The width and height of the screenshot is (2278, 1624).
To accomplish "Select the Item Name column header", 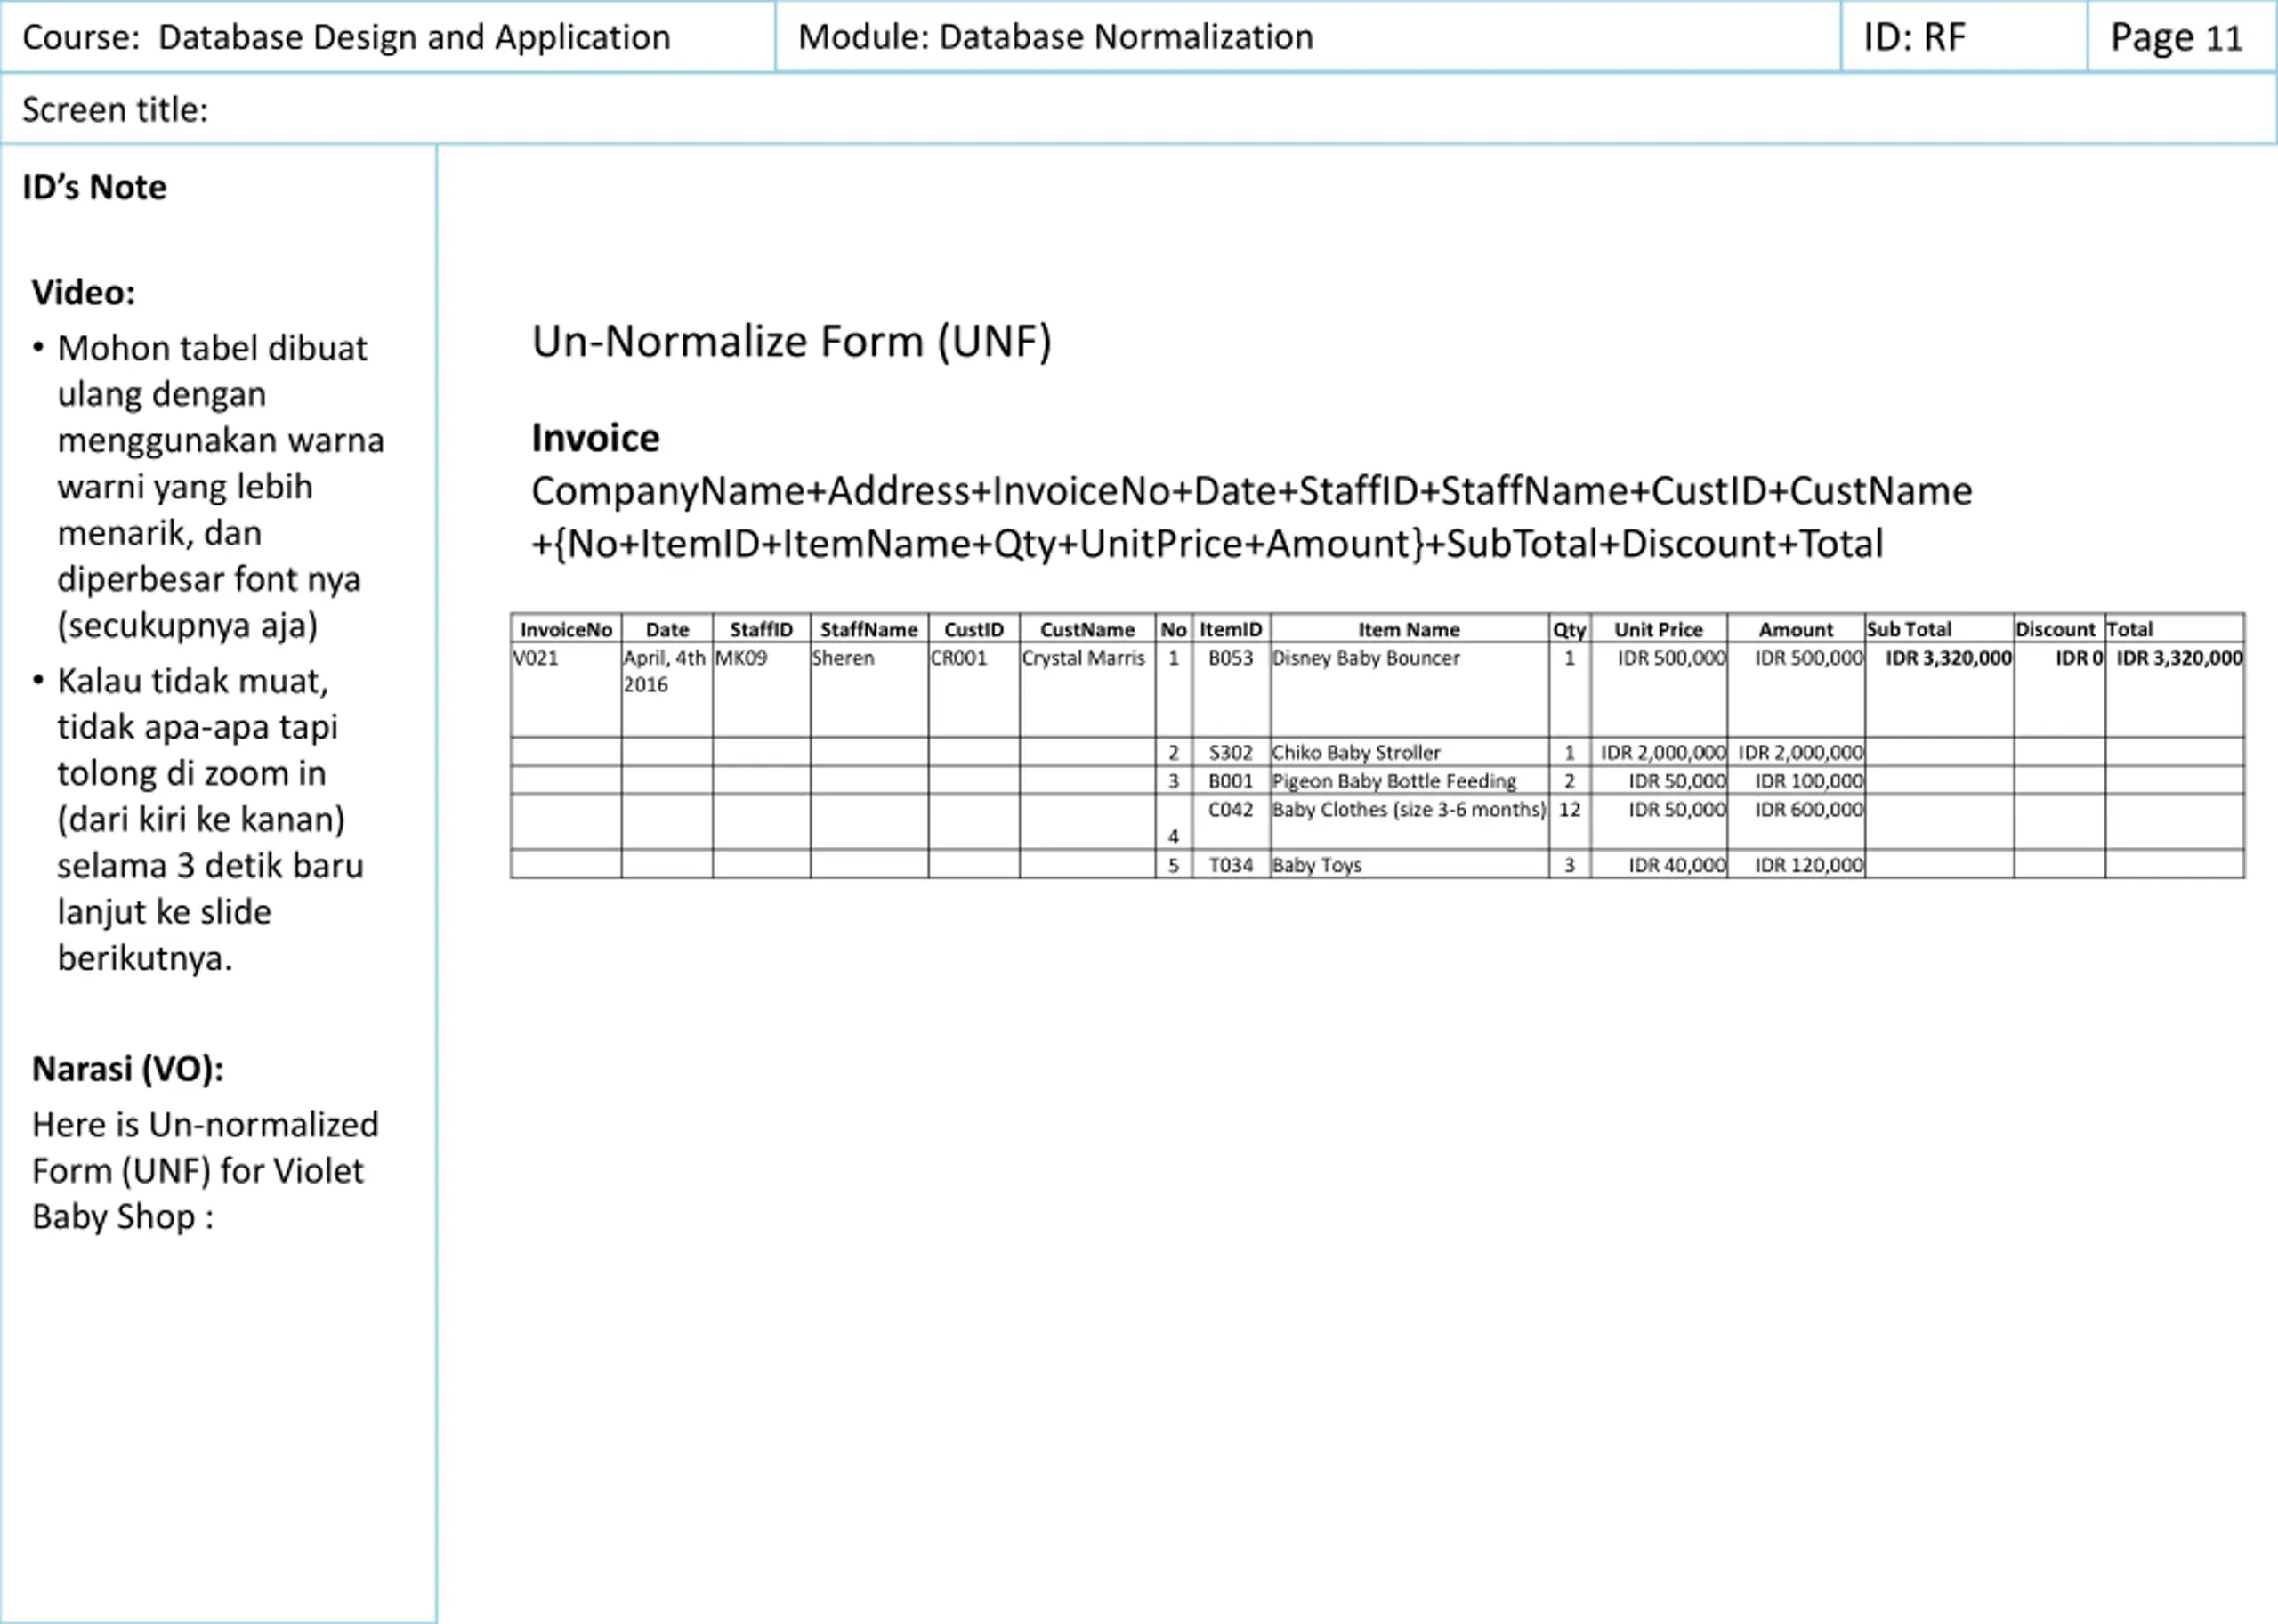I will [1409, 629].
